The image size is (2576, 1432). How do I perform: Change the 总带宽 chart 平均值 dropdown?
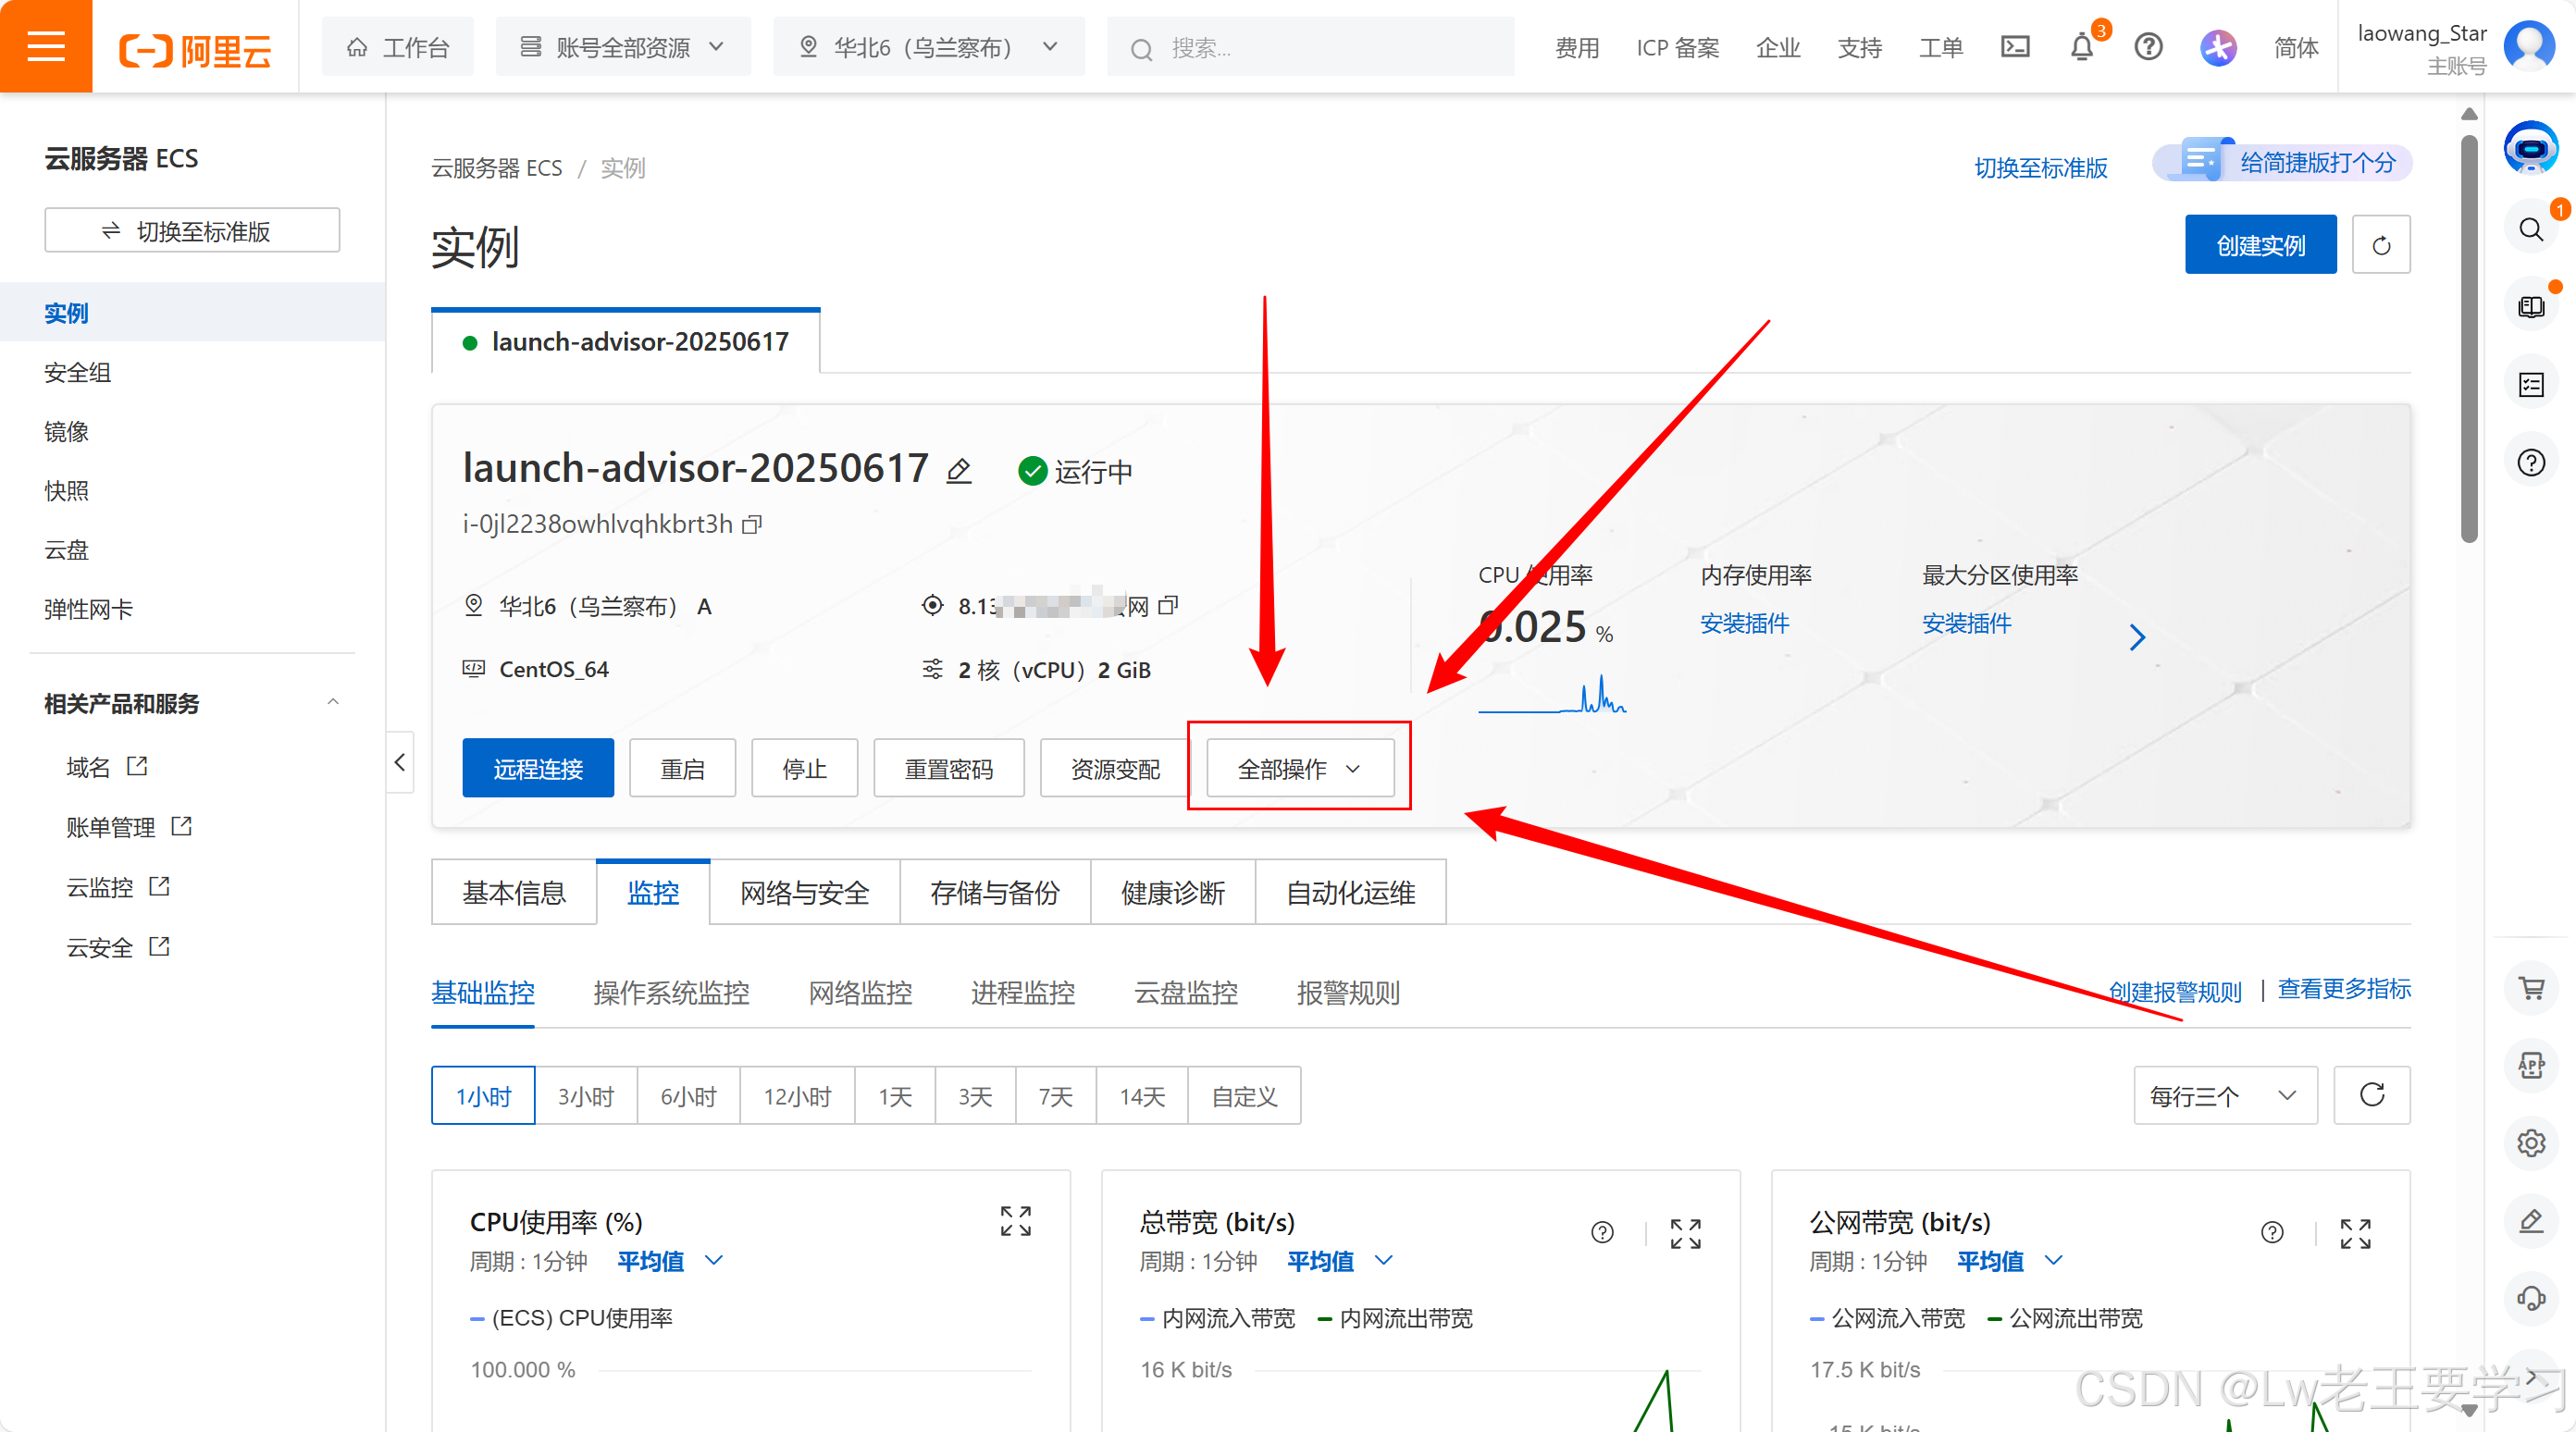pos(1339,1261)
